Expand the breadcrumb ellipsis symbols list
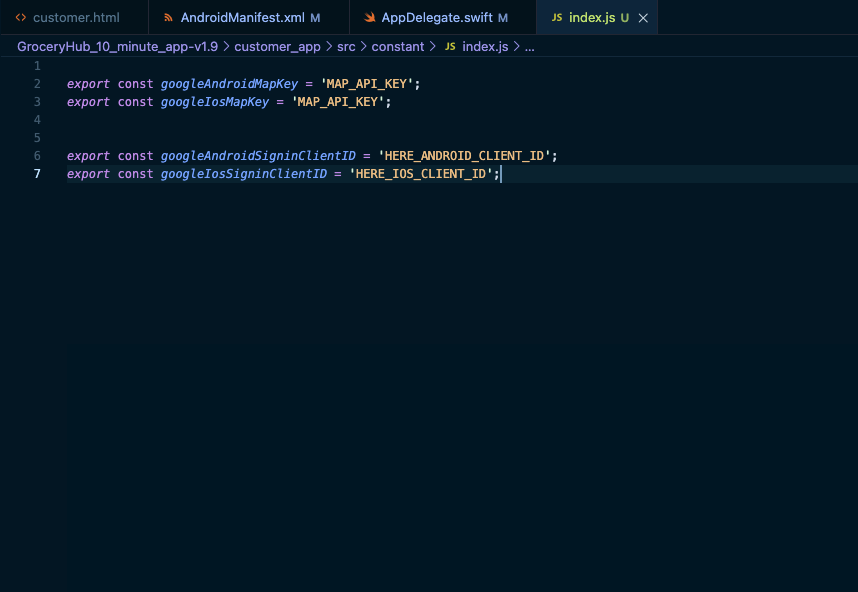Viewport: 858px width, 592px height. (530, 47)
